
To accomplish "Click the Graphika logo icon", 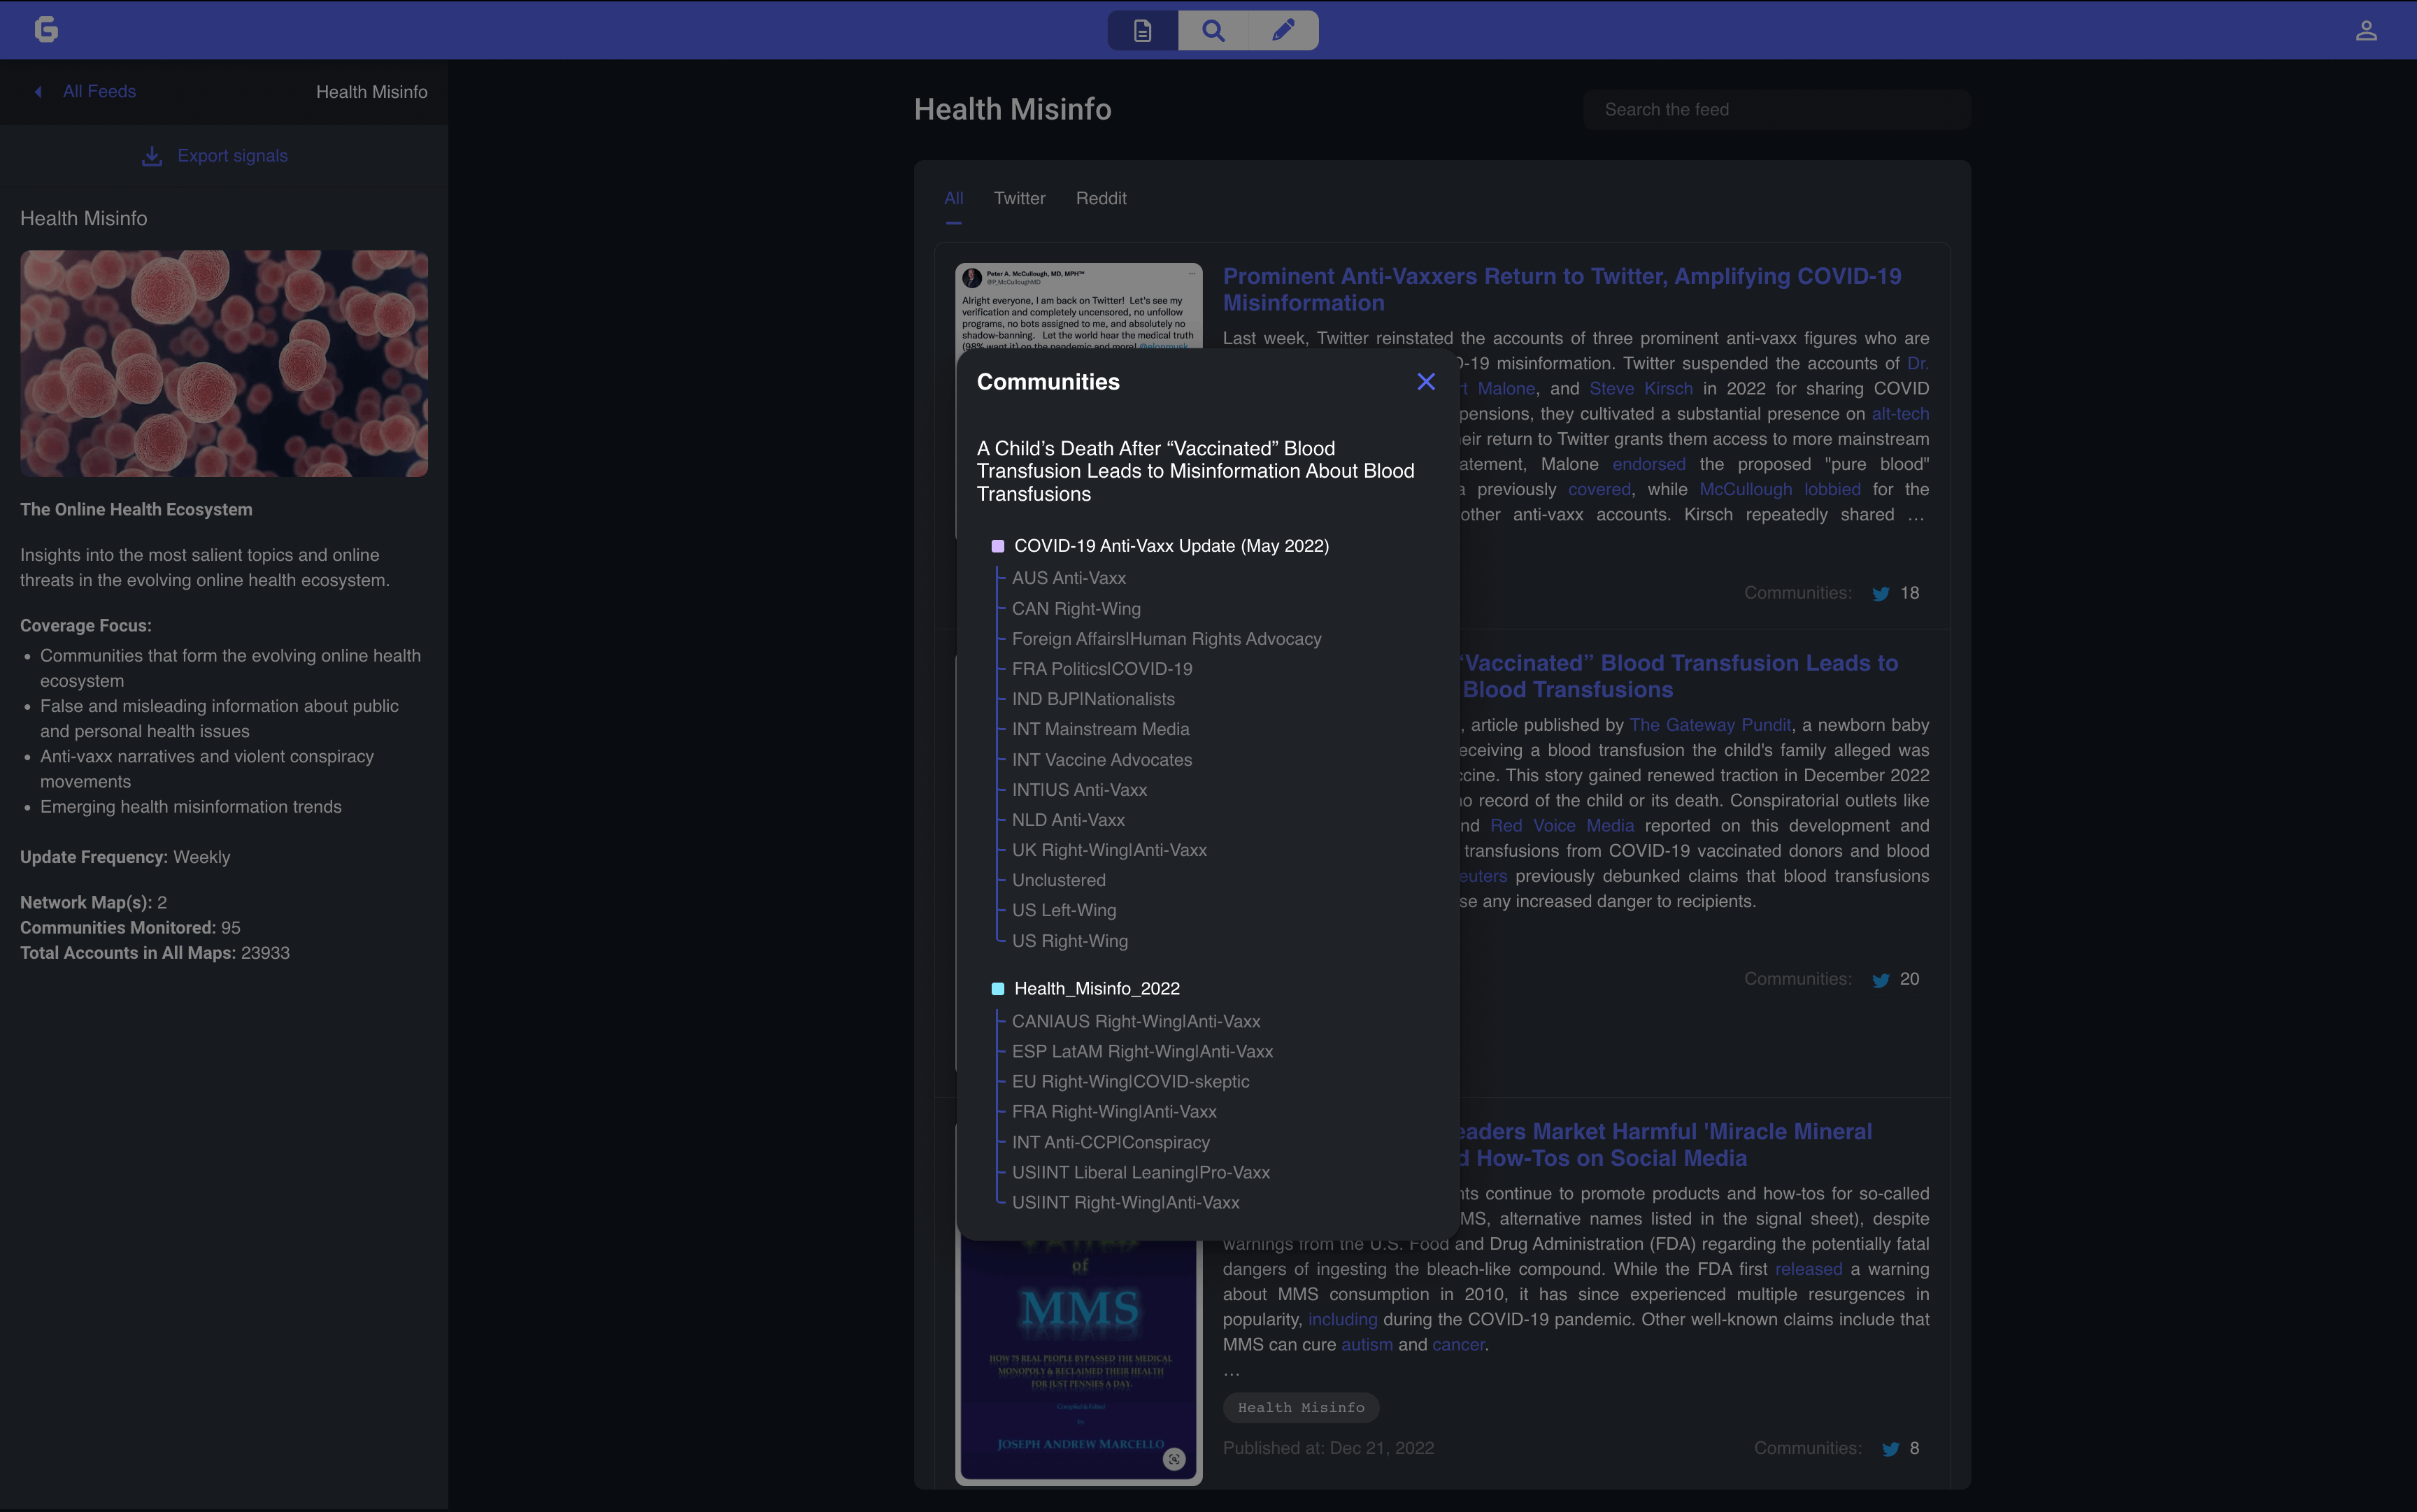I will click(x=46, y=29).
